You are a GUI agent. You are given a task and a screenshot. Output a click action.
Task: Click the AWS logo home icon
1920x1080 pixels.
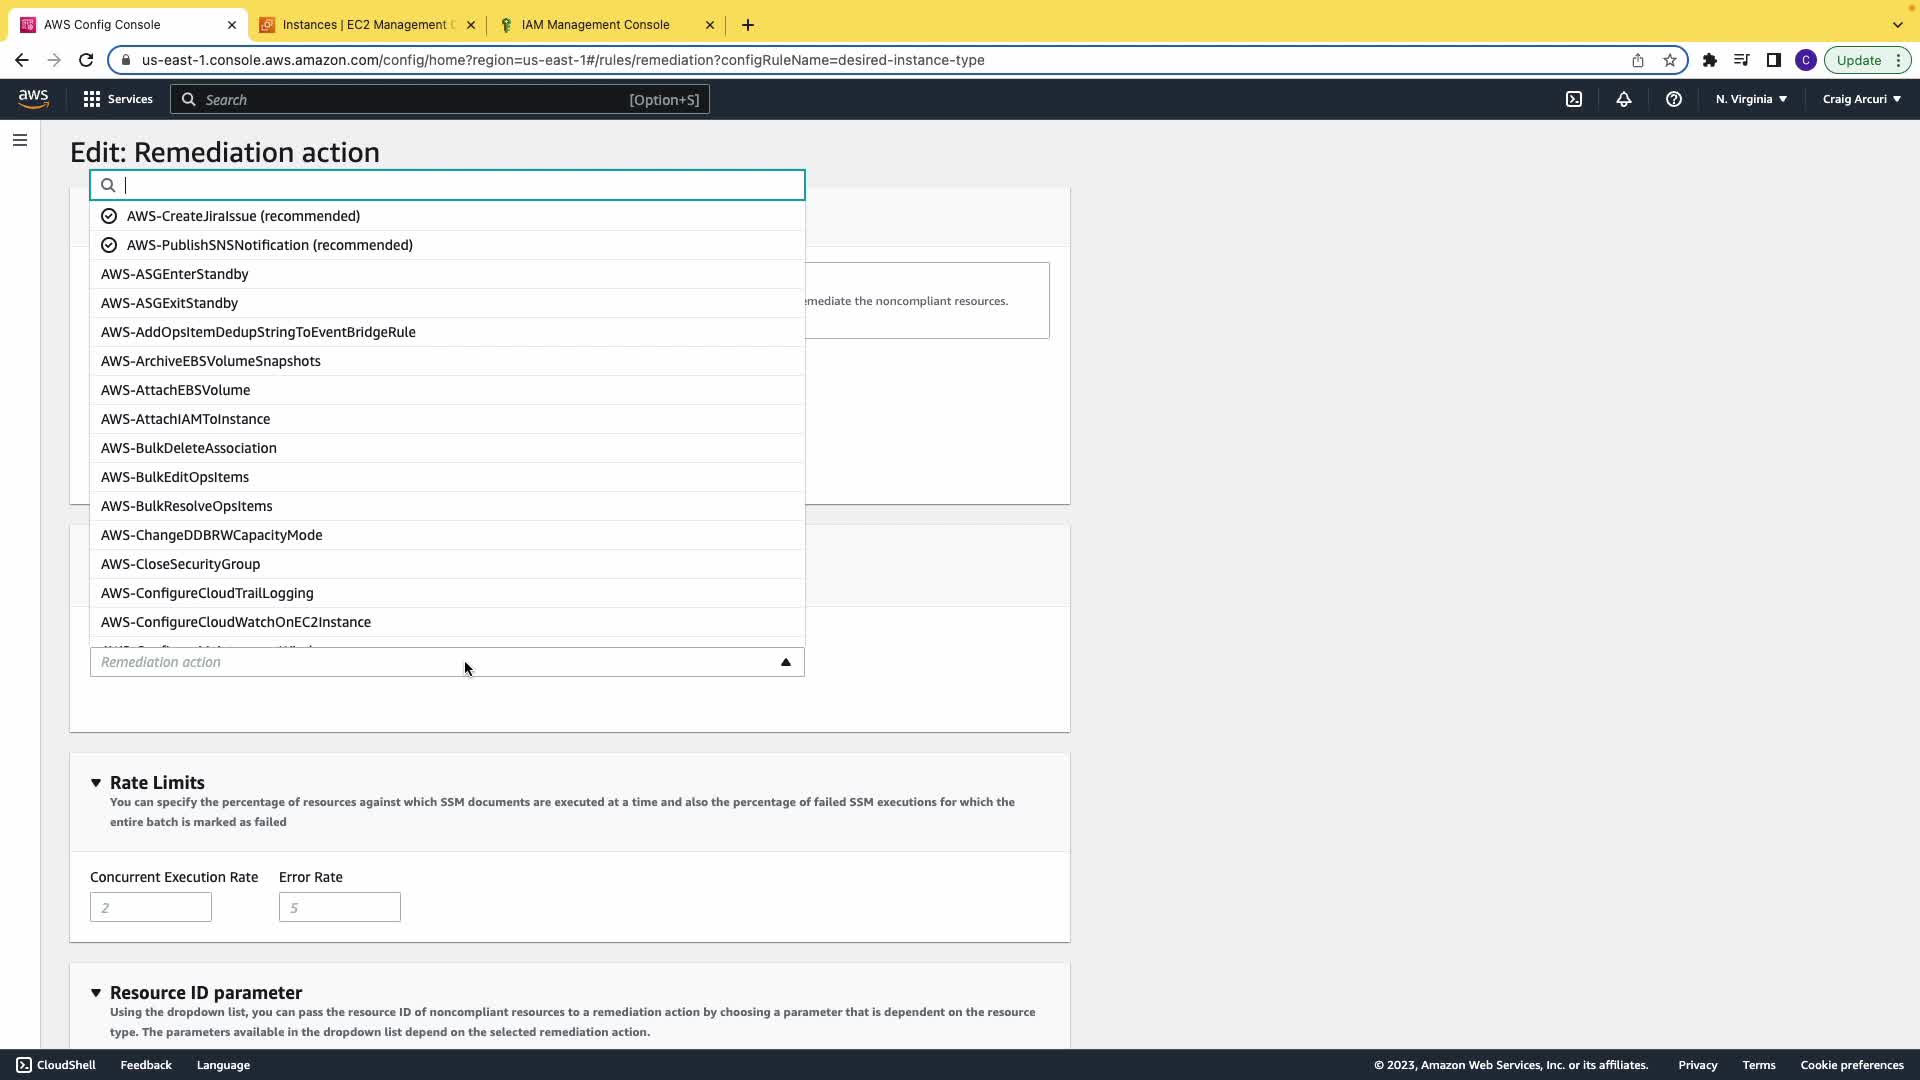33,98
